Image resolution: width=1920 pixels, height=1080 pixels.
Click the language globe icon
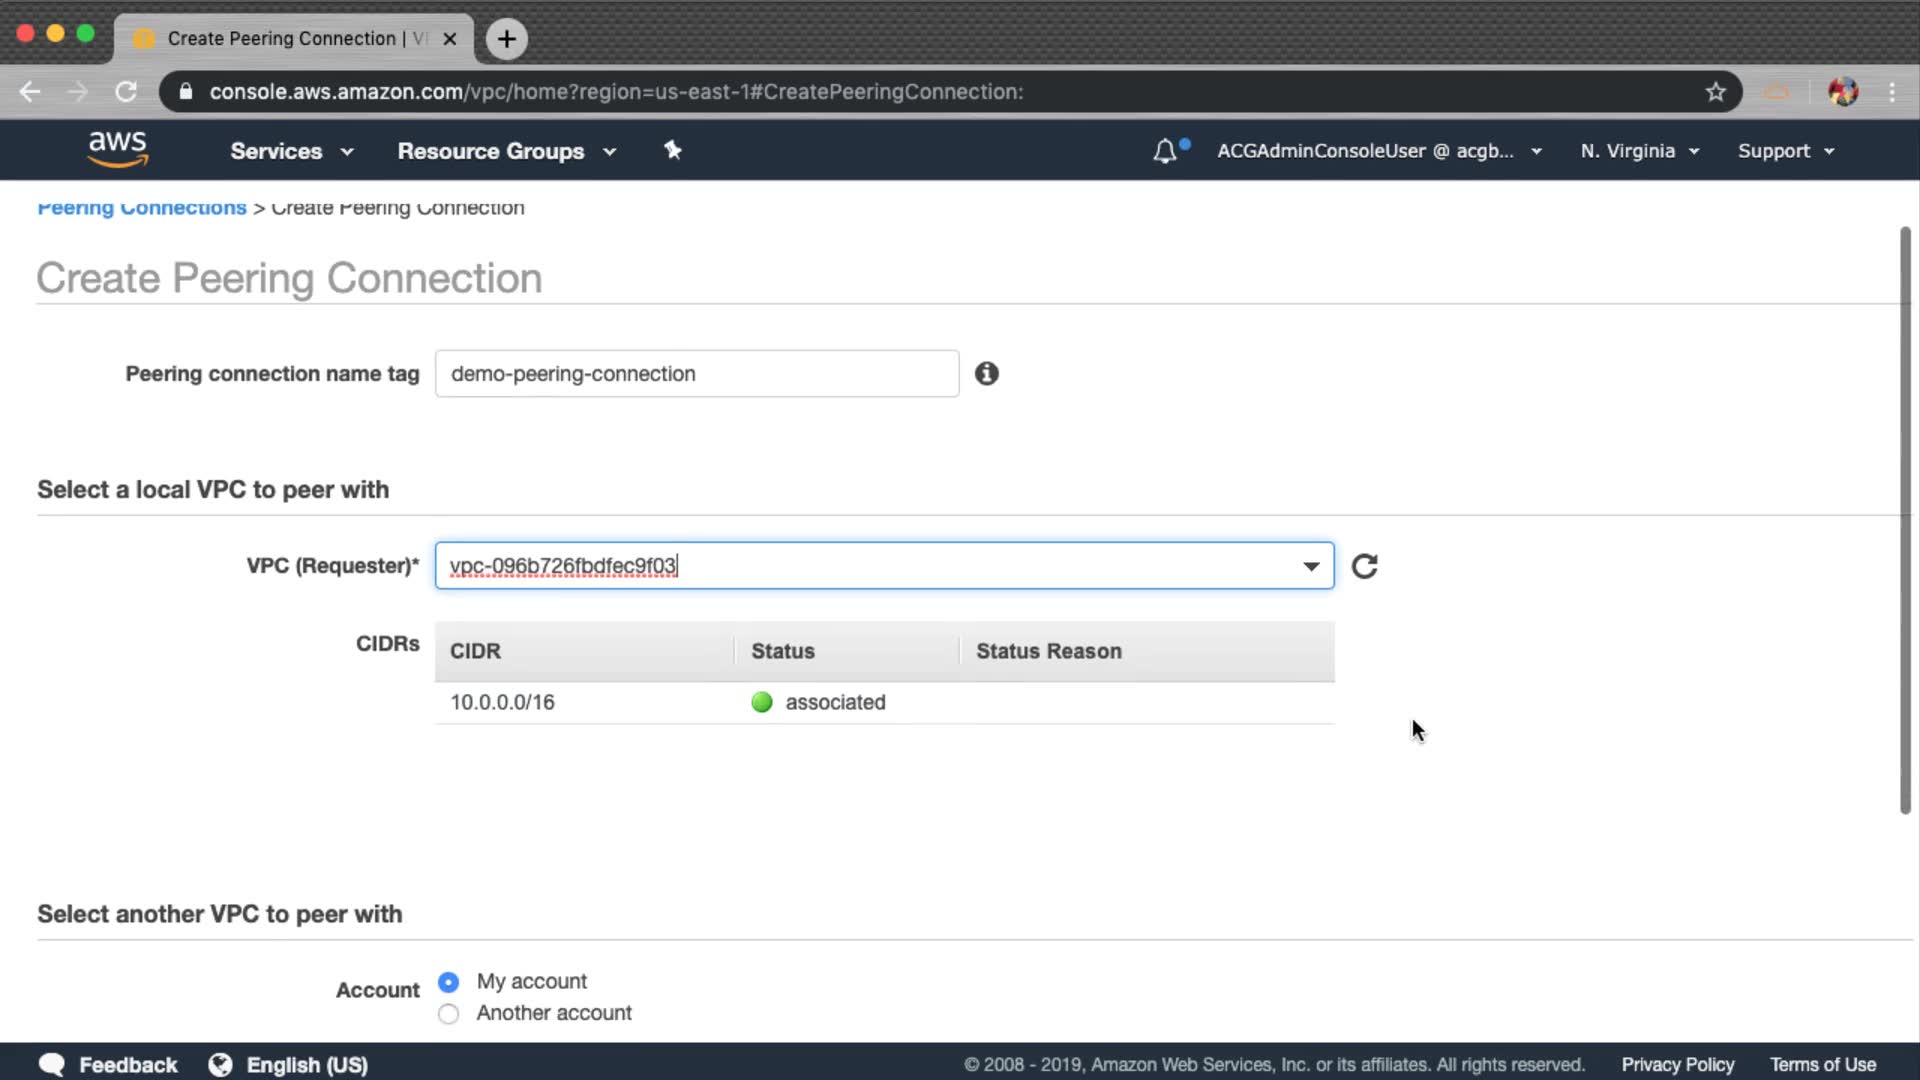tap(220, 1065)
